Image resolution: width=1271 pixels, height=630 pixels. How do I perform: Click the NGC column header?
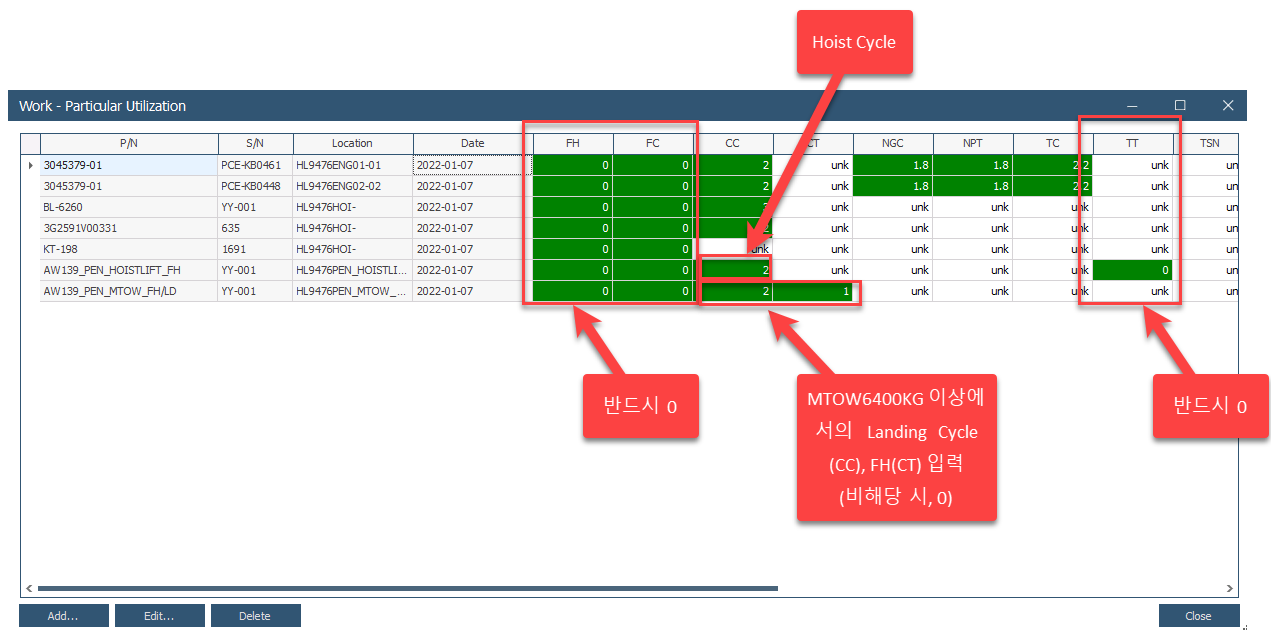pyautogui.click(x=892, y=143)
